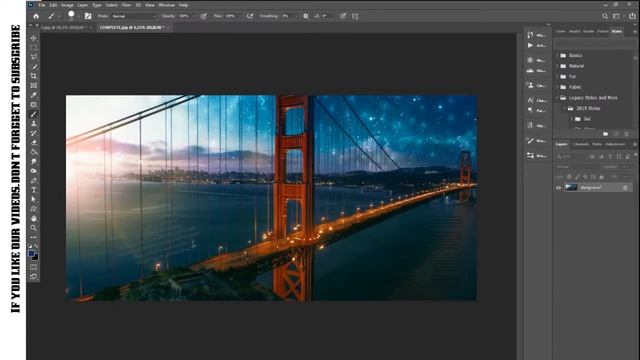The image size is (640, 360).
Task: Select the Frame tool
Action: tap(34, 85)
